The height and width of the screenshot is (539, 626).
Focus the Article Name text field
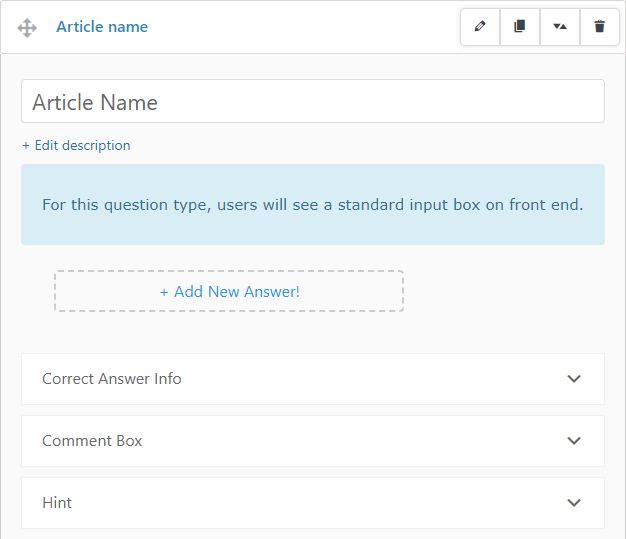pos(312,102)
